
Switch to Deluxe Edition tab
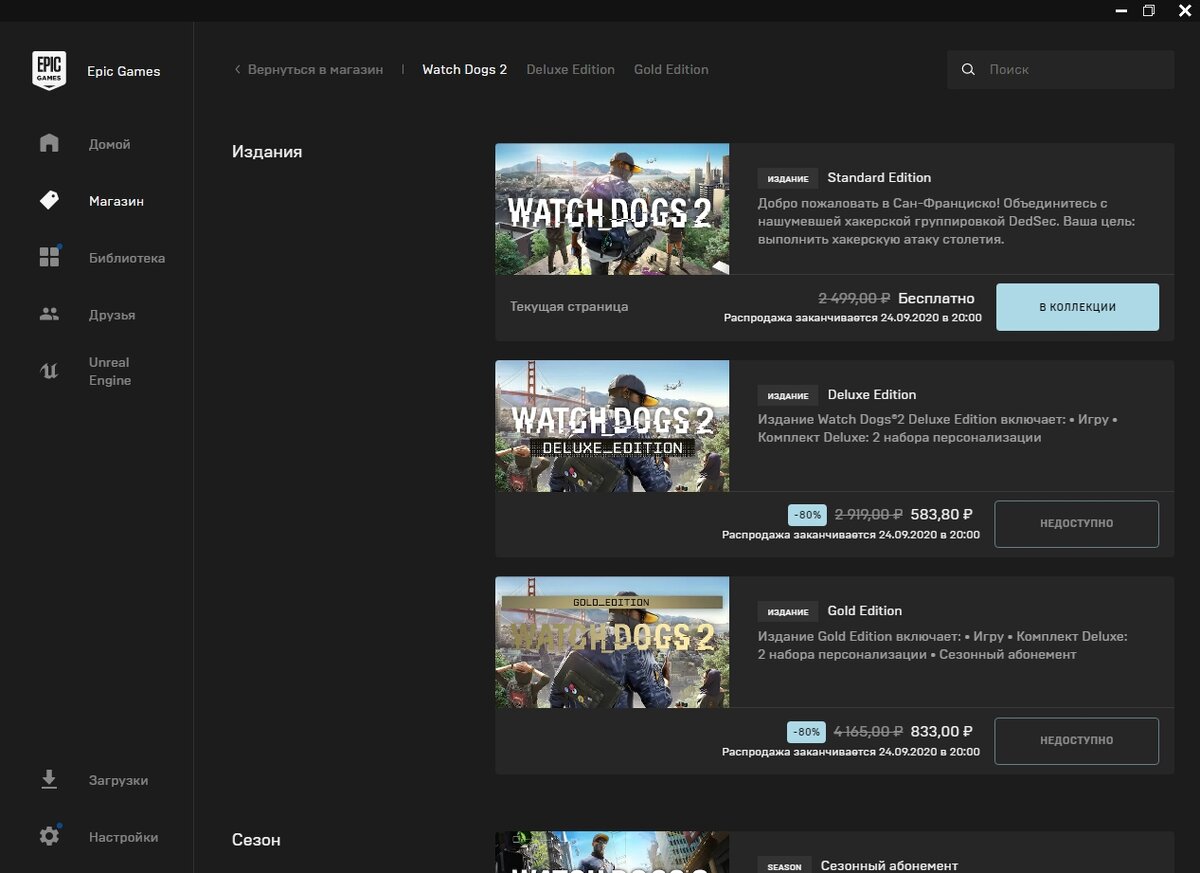pyautogui.click(x=571, y=70)
